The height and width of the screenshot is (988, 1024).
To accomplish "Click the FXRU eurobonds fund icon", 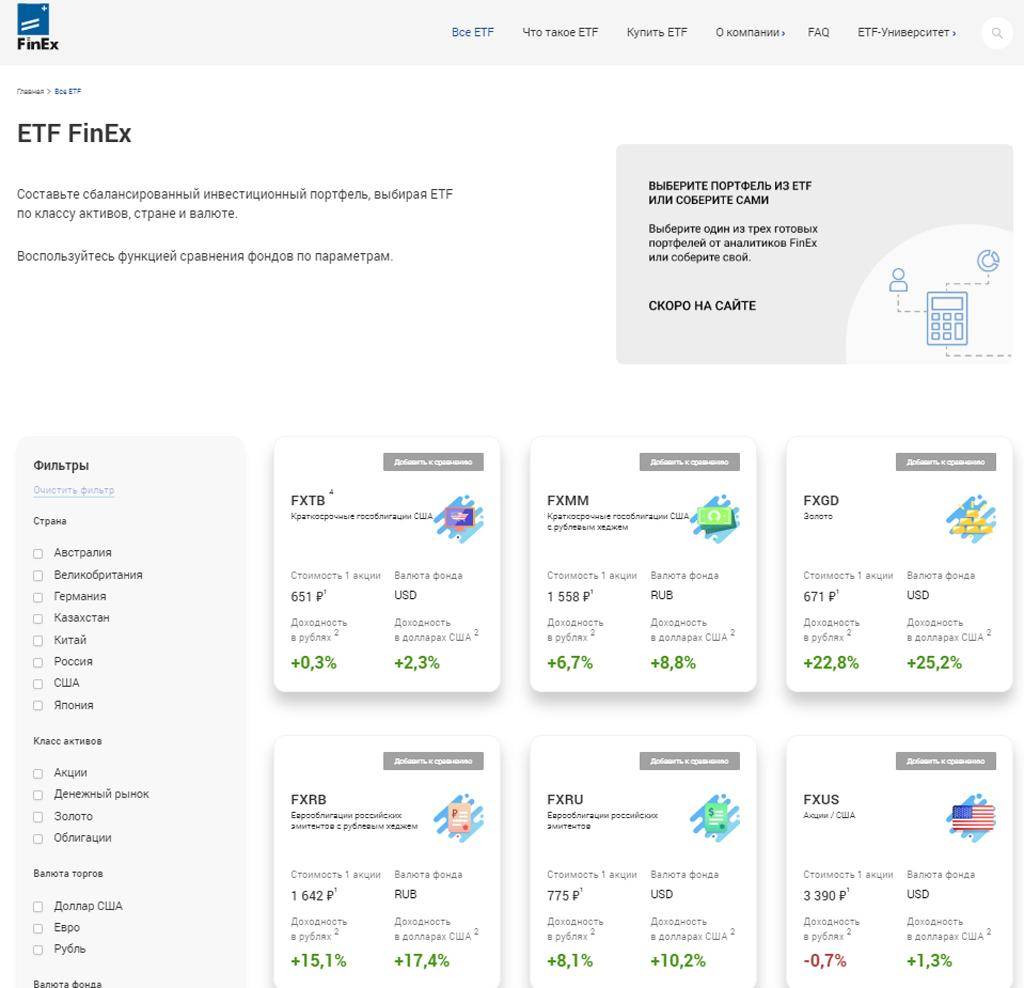I will coord(715,817).
